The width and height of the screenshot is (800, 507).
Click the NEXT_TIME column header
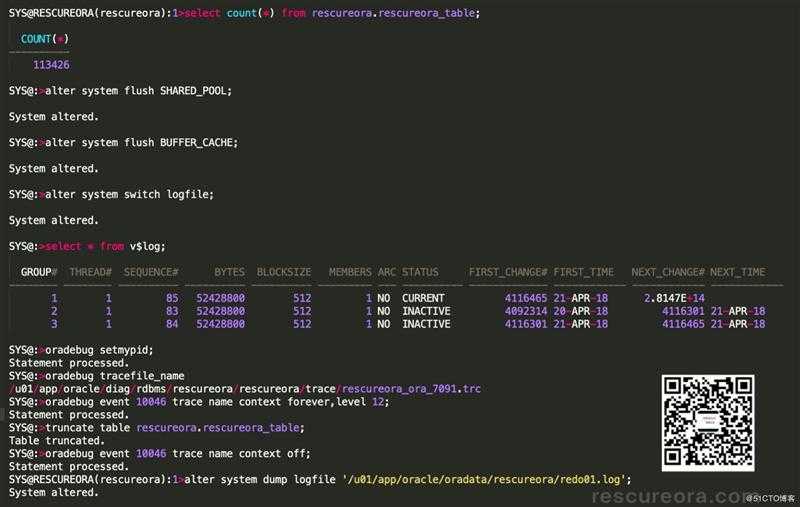(x=737, y=272)
